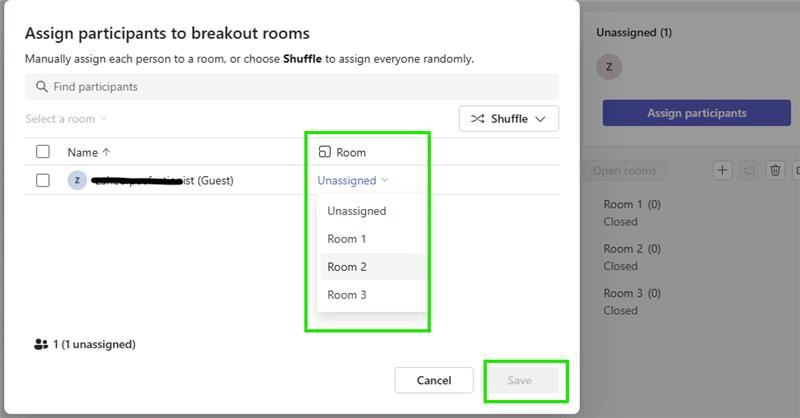This screenshot has height=418, width=800.
Task: Check the select all participants checkbox
Action: pos(42,152)
